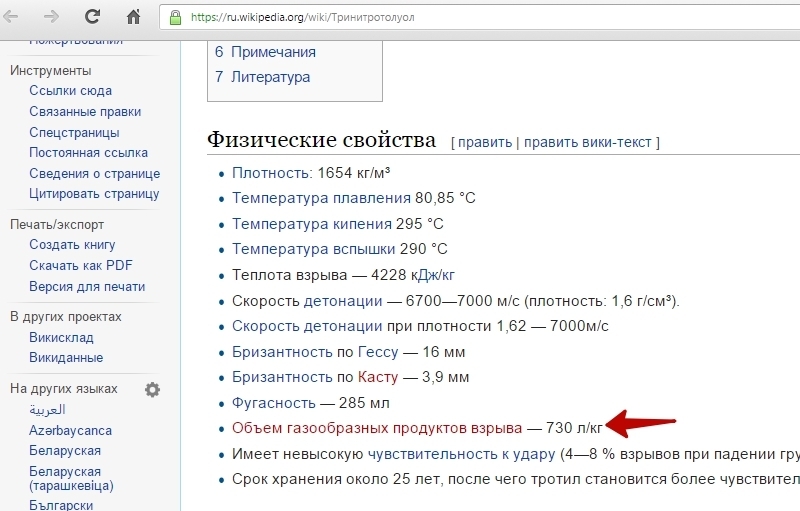Open red link Объем газообразных продуктов взрыва
This screenshot has width=800, height=511.
click(x=376, y=428)
